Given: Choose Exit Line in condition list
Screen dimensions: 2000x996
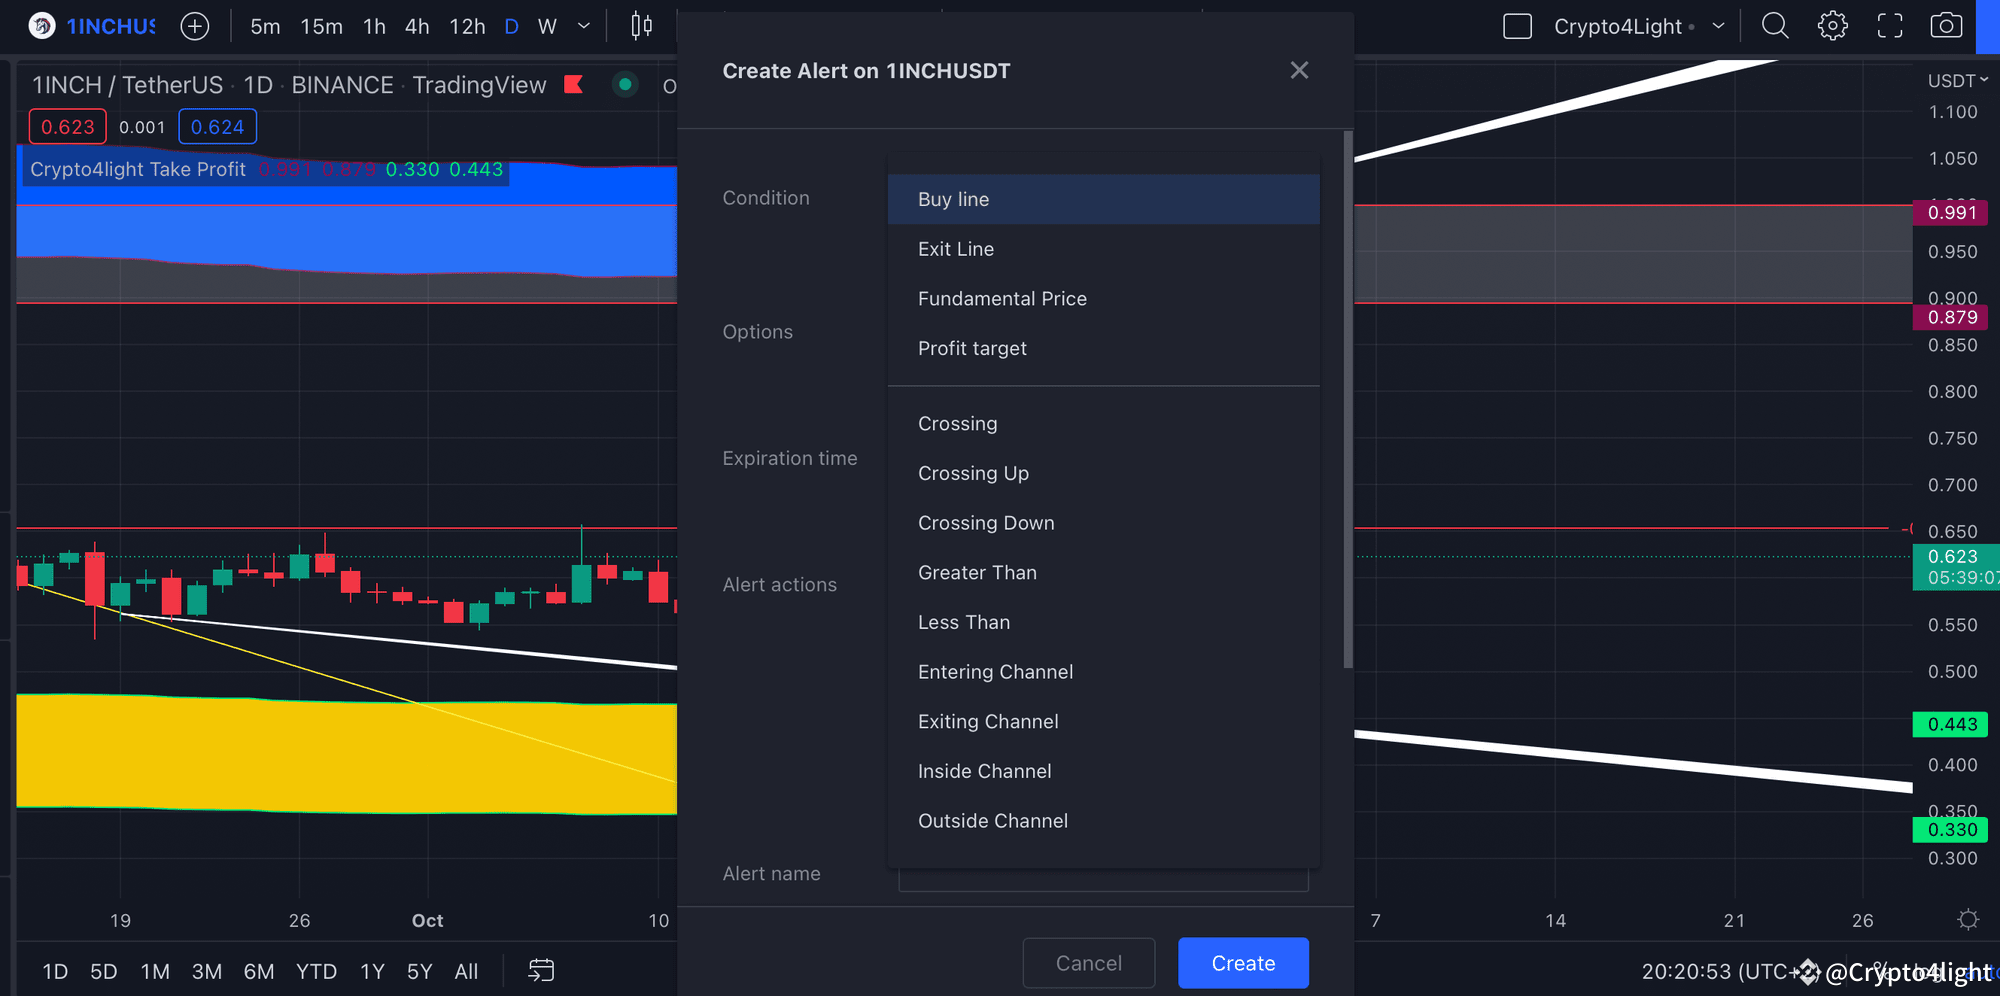Looking at the screenshot, I should 1103,249.
